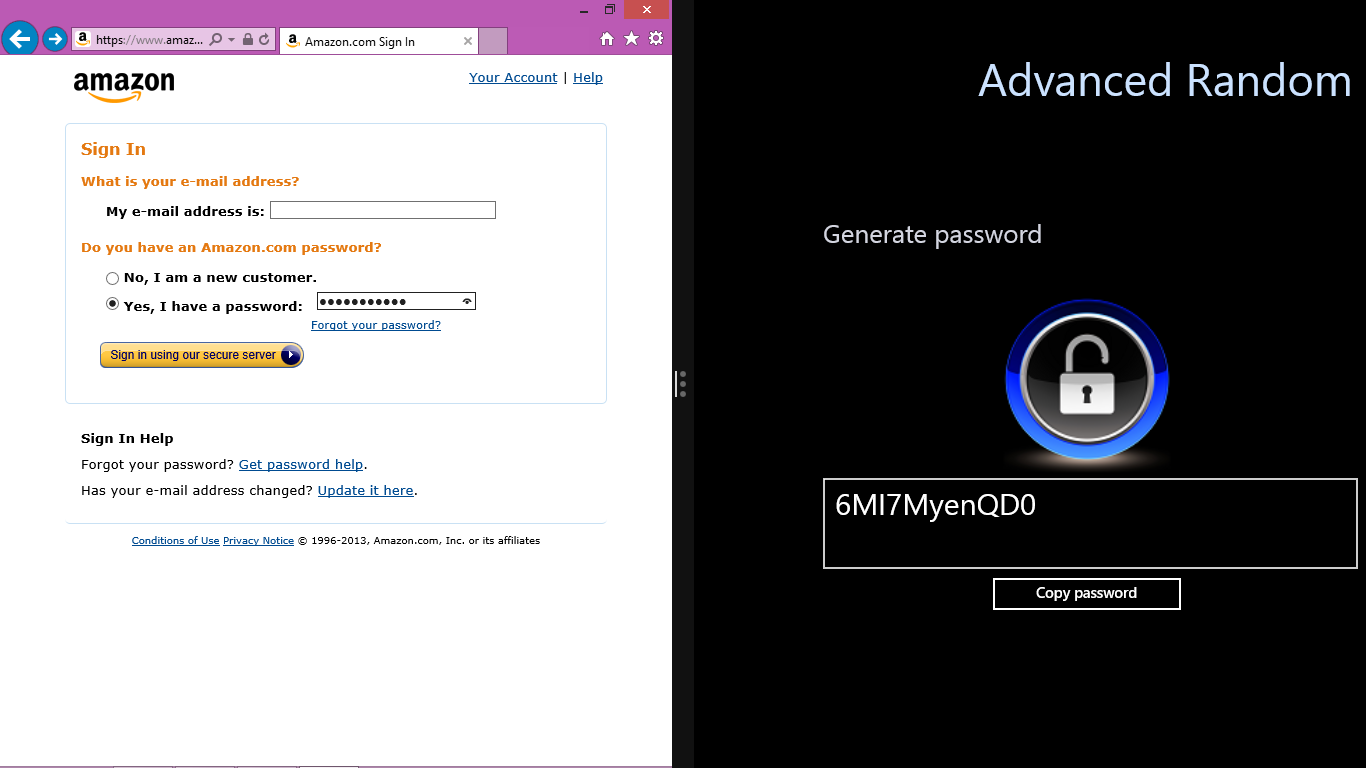Image resolution: width=1366 pixels, height=768 pixels.
Task: Refresh the page with the reload icon
Action: [x=264, y=40]
